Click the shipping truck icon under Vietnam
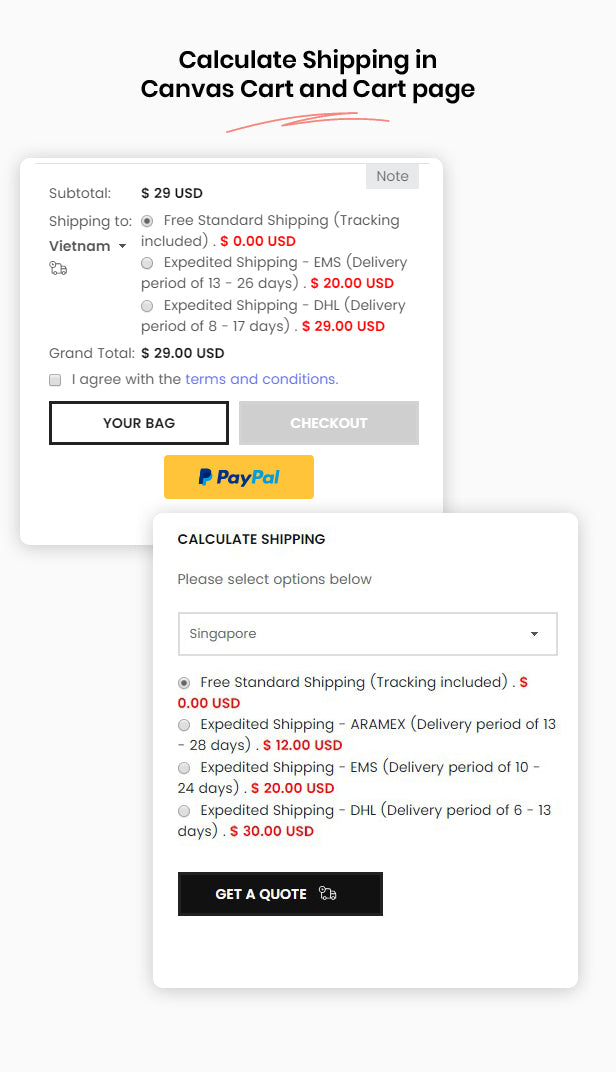The height and width of the screenshot is (1072, 616). point(58,269)
